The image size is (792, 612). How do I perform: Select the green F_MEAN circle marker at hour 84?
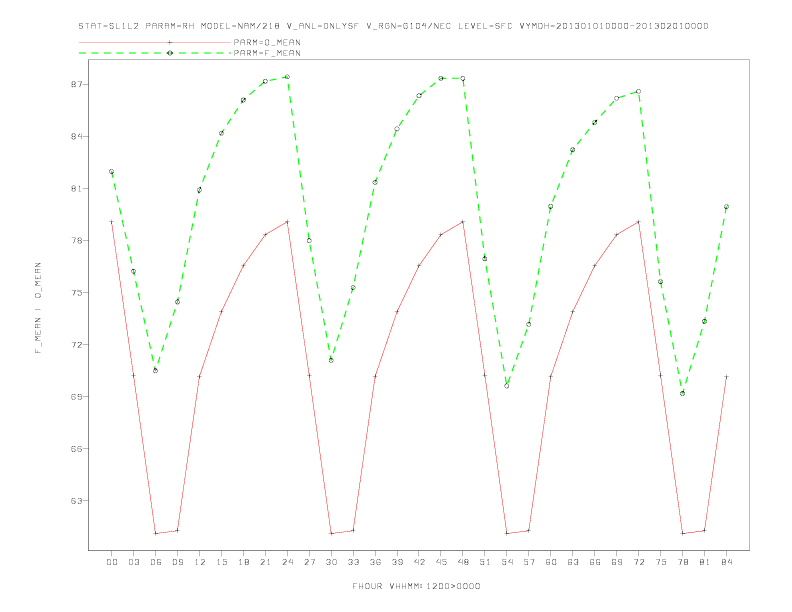(726, 207)
